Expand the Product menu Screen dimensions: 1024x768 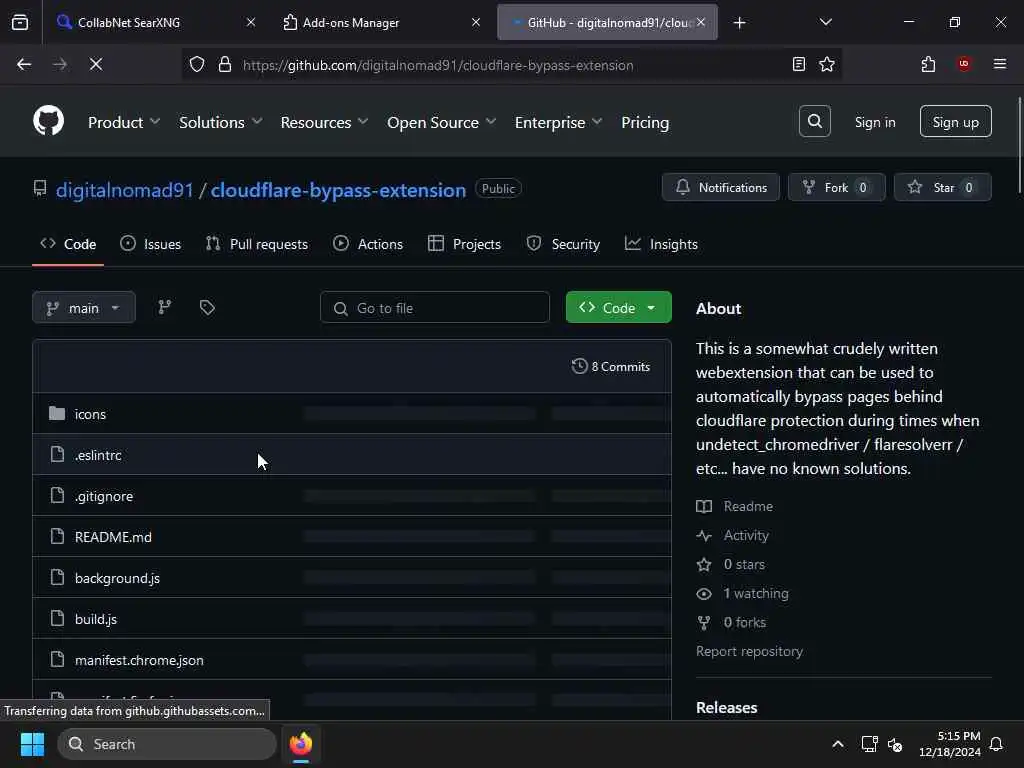pyautogui.click(x=124, y=122)
